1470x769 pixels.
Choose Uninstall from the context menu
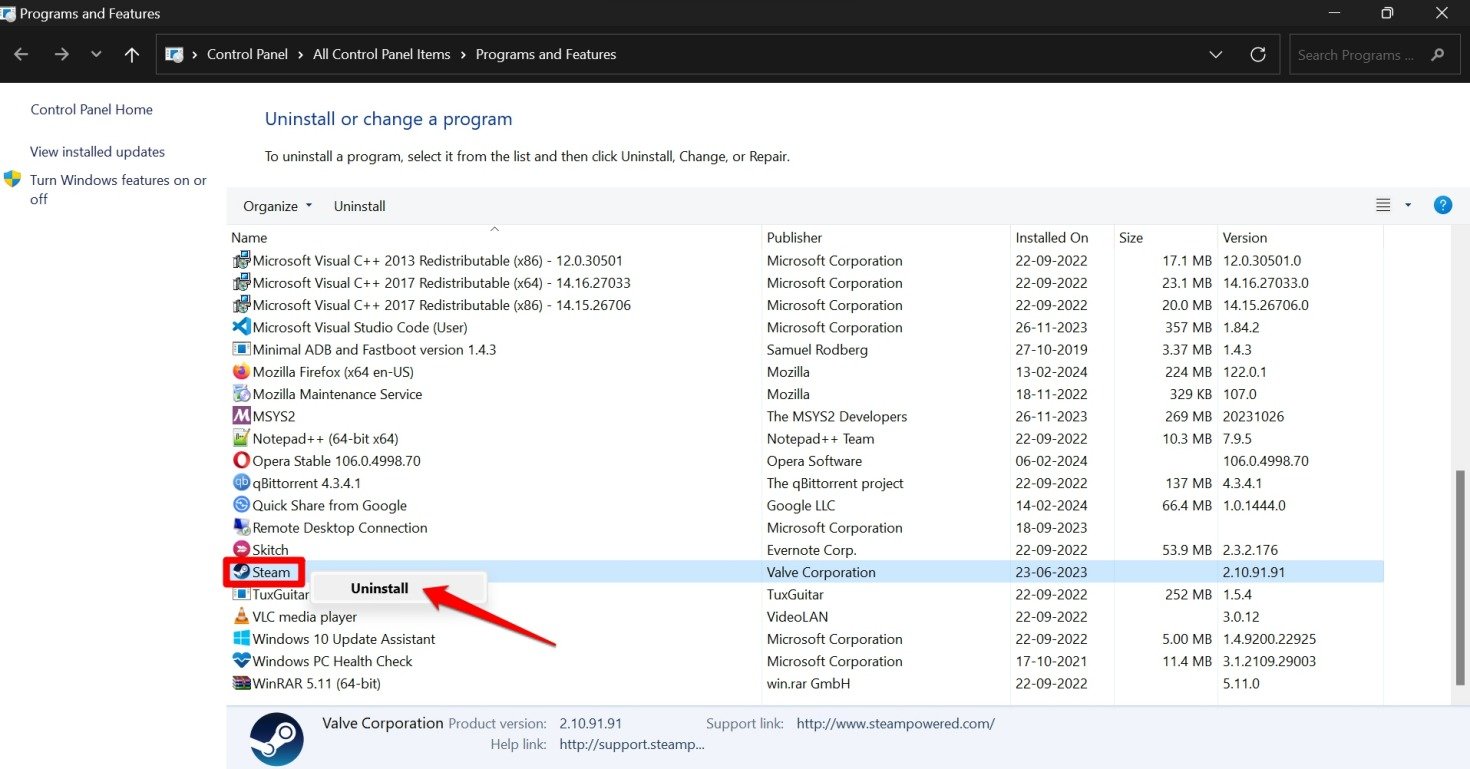[379, 589]
